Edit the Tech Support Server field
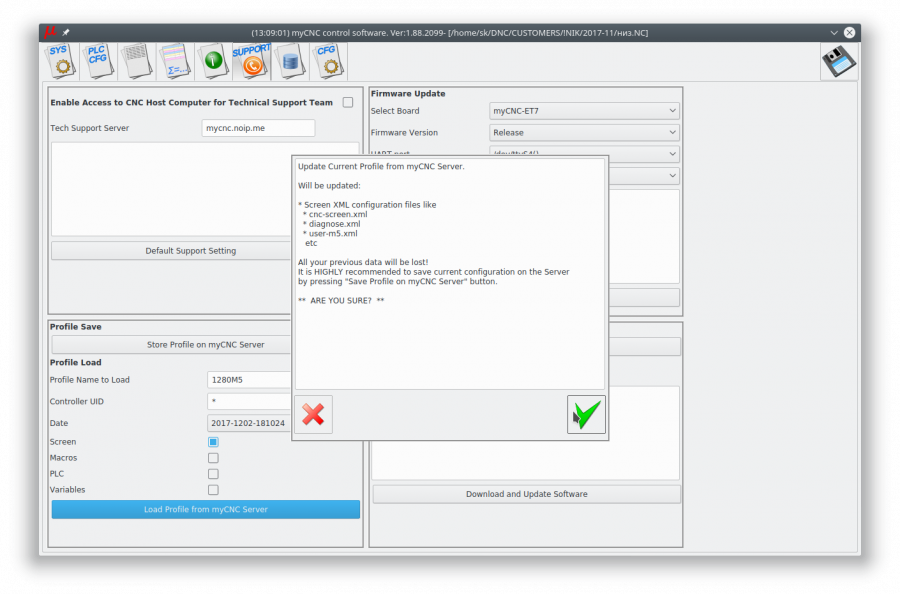 point(258,128)
